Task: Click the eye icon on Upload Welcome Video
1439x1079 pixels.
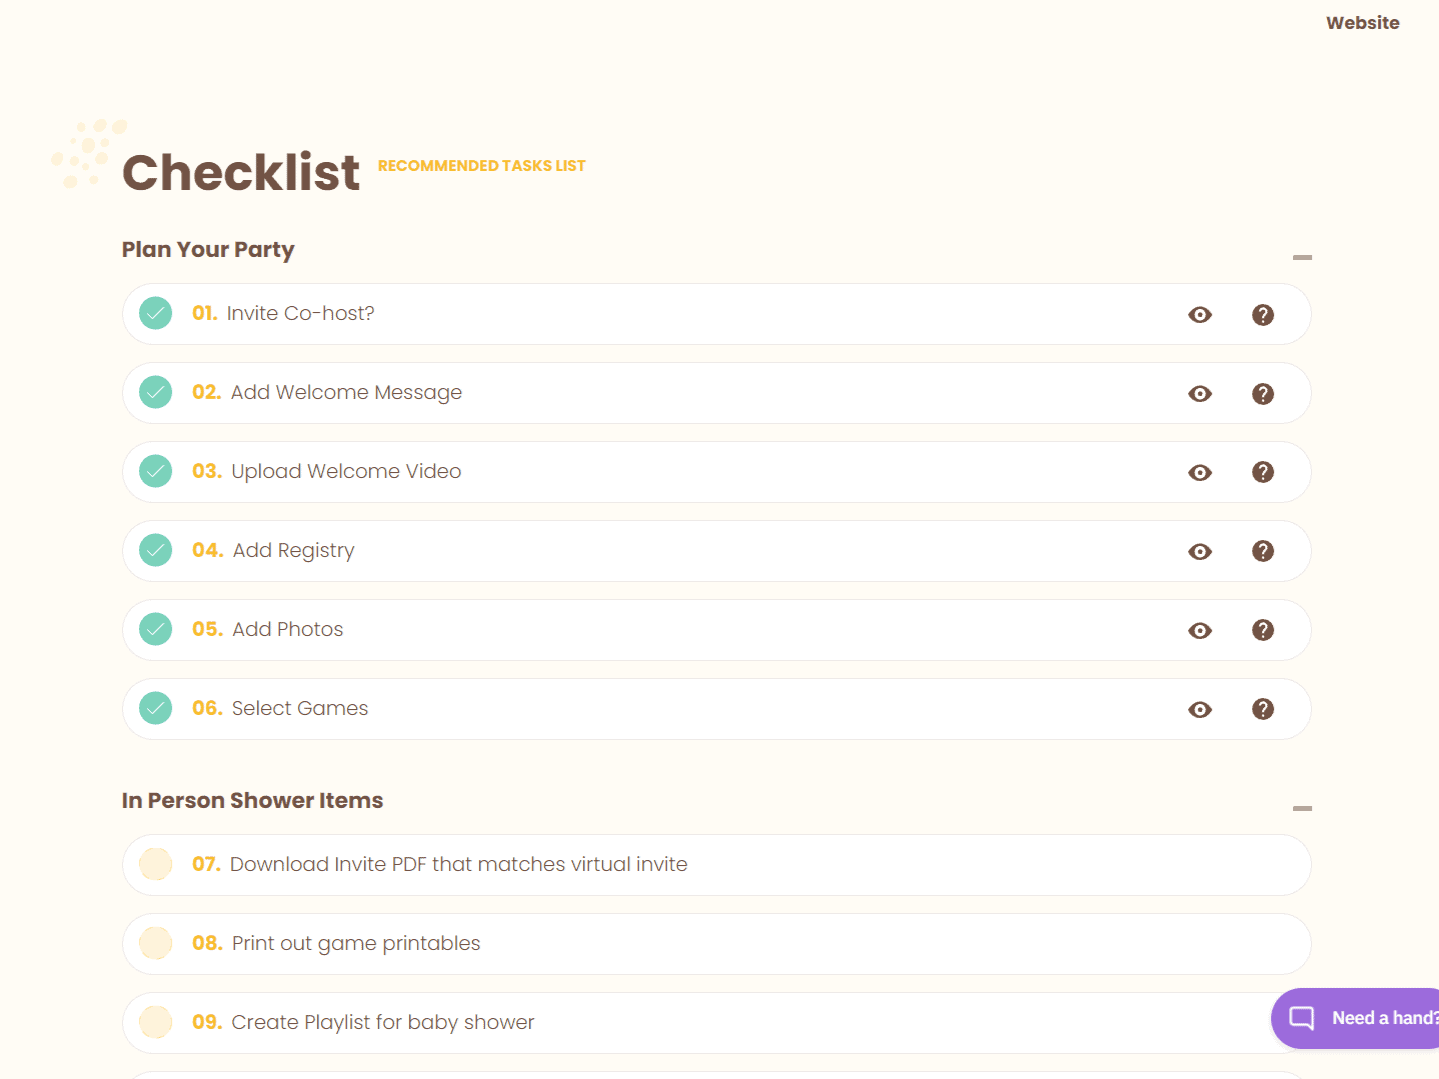Action: point(1200,472)
